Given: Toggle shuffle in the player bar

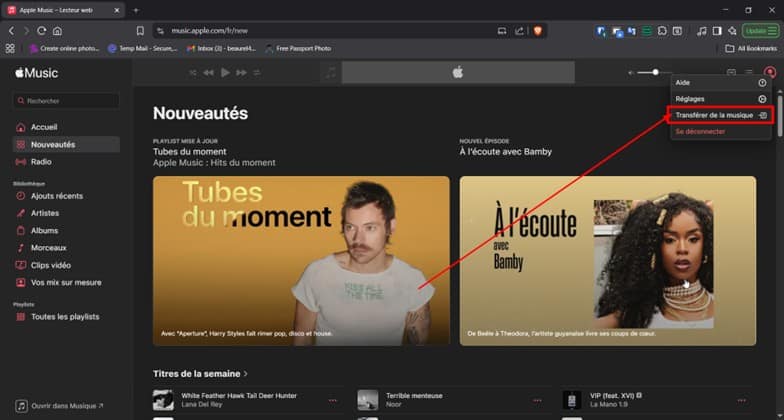Looking at the screenshot, I should coord(192,73).
